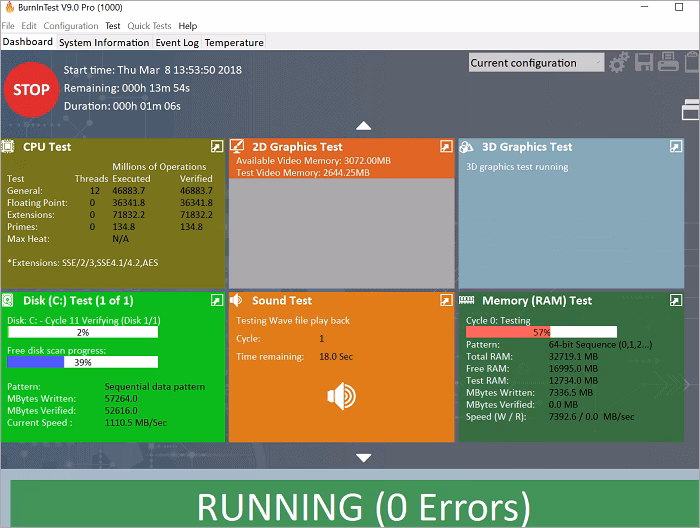Click the Disk test drive icon
The width and height of the screenshot is (700, 528).
tap(8, 300)
